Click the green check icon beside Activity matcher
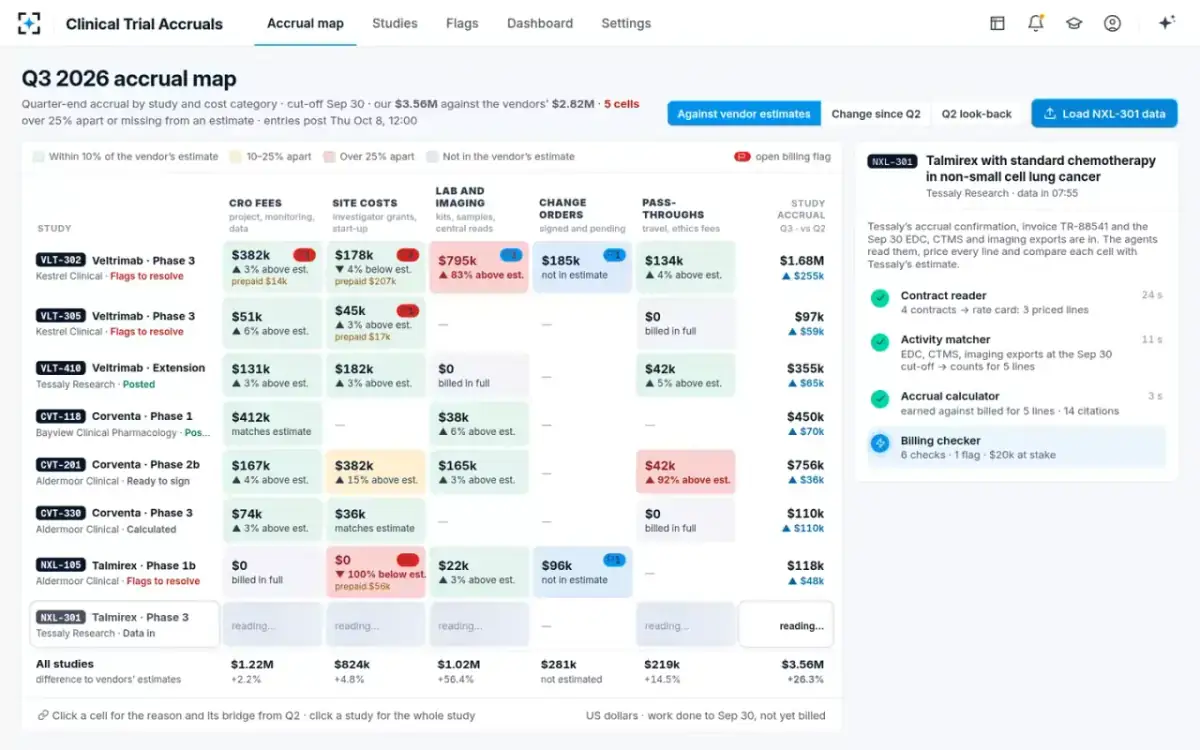This screenshot has width=1200, height=750. (x=880, y=342)
